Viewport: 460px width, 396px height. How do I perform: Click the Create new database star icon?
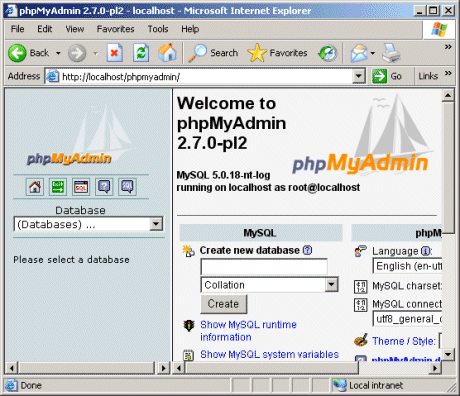(x=189, y=251)
